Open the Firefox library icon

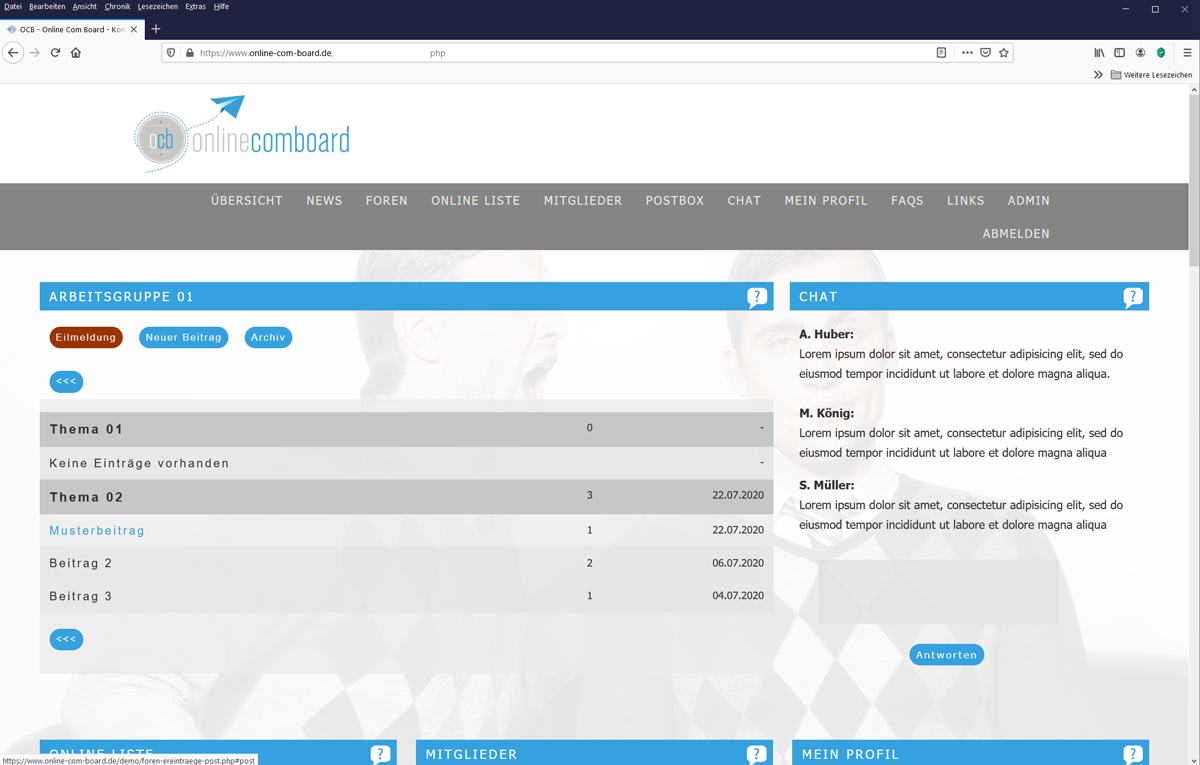tap(1099, 53)
